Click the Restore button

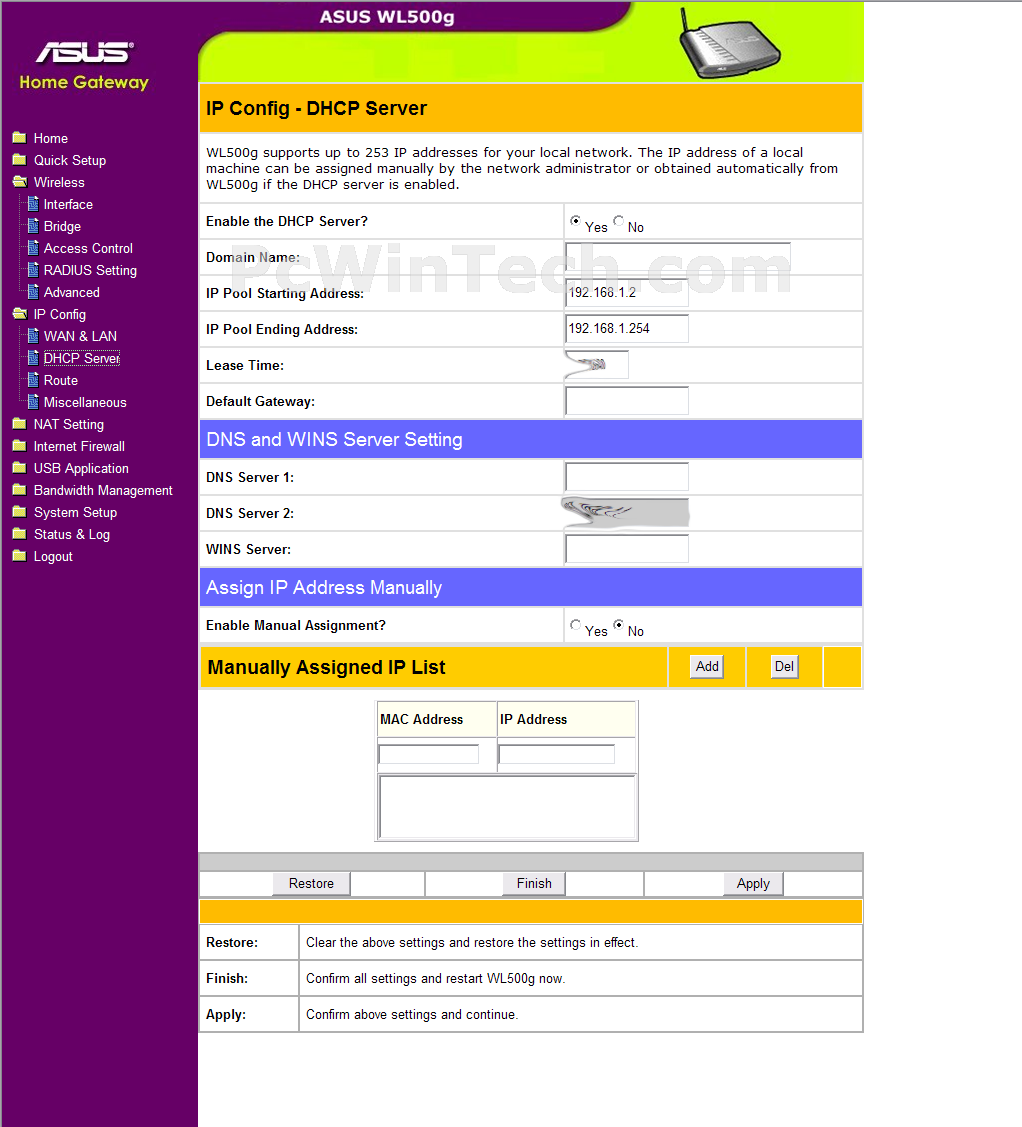[x=311, y=883]
